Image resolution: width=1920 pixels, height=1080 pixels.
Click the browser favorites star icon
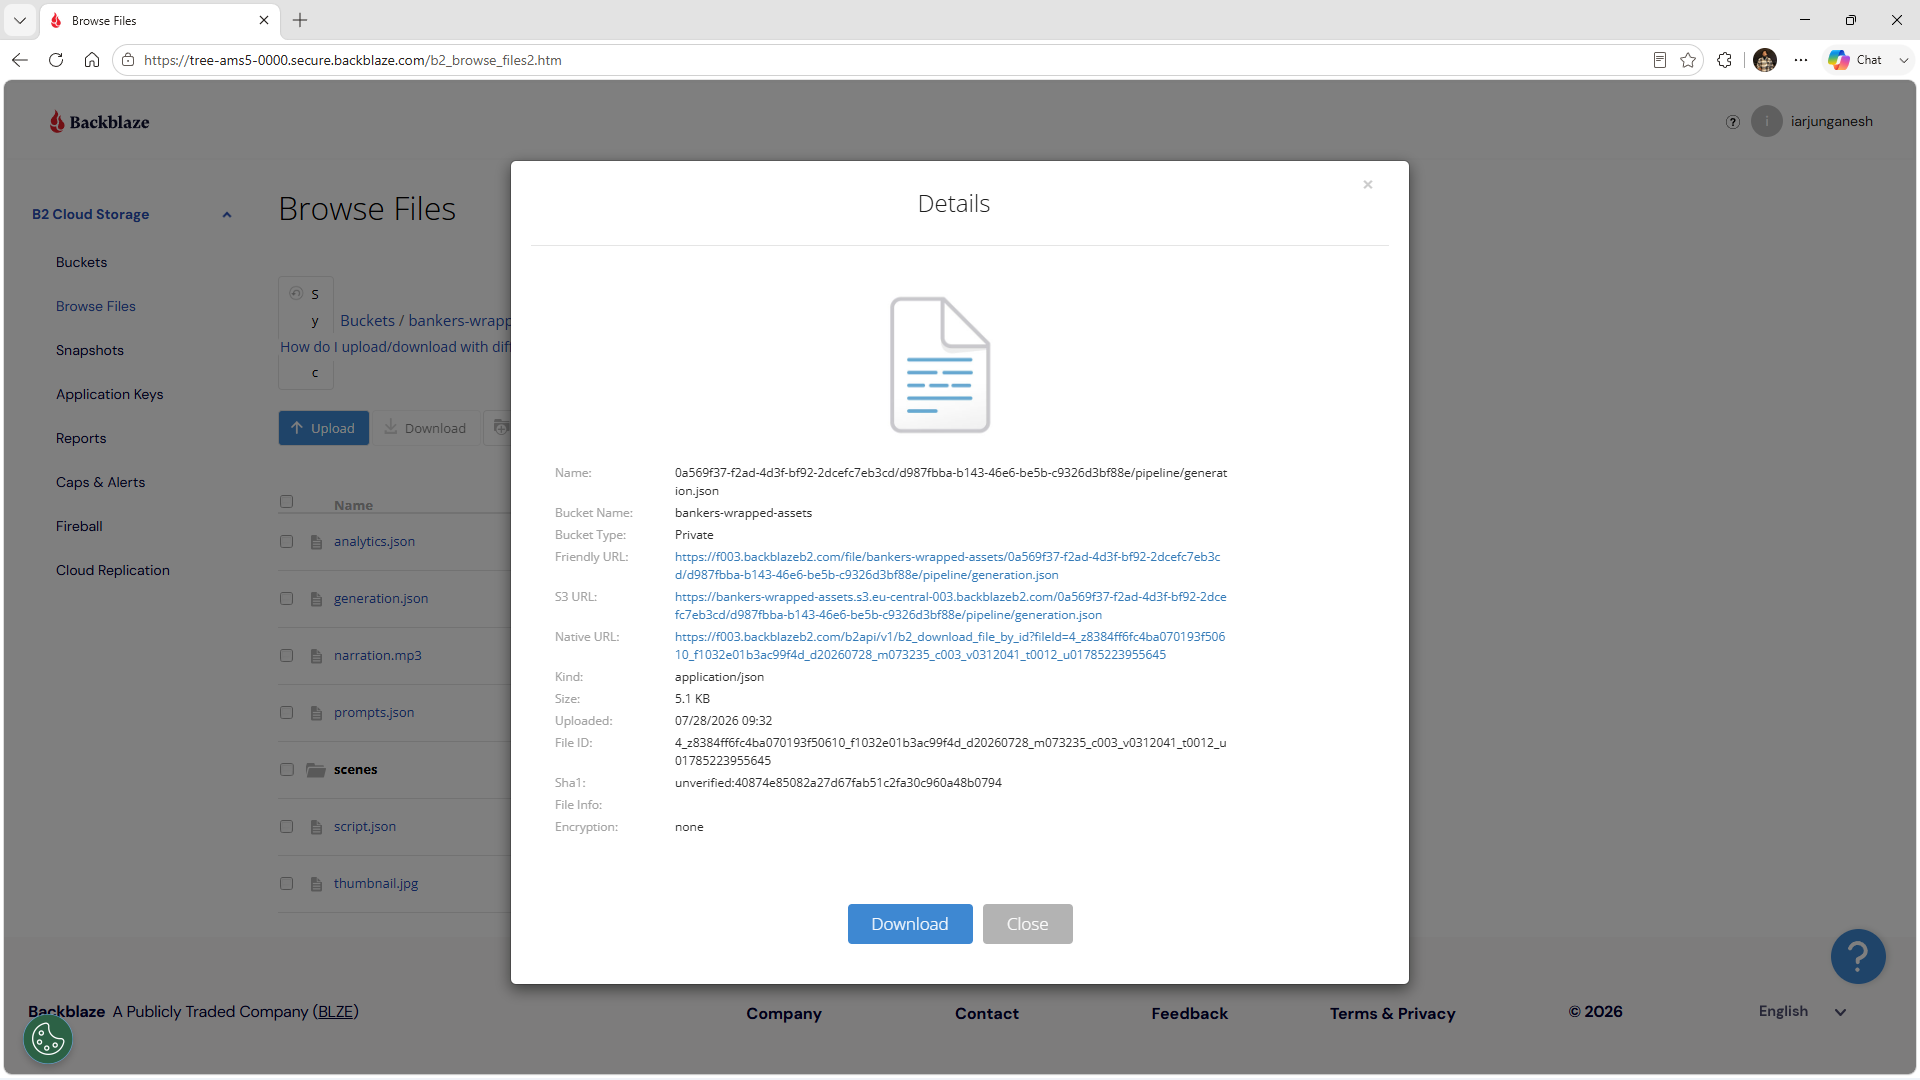point(1688,60)
